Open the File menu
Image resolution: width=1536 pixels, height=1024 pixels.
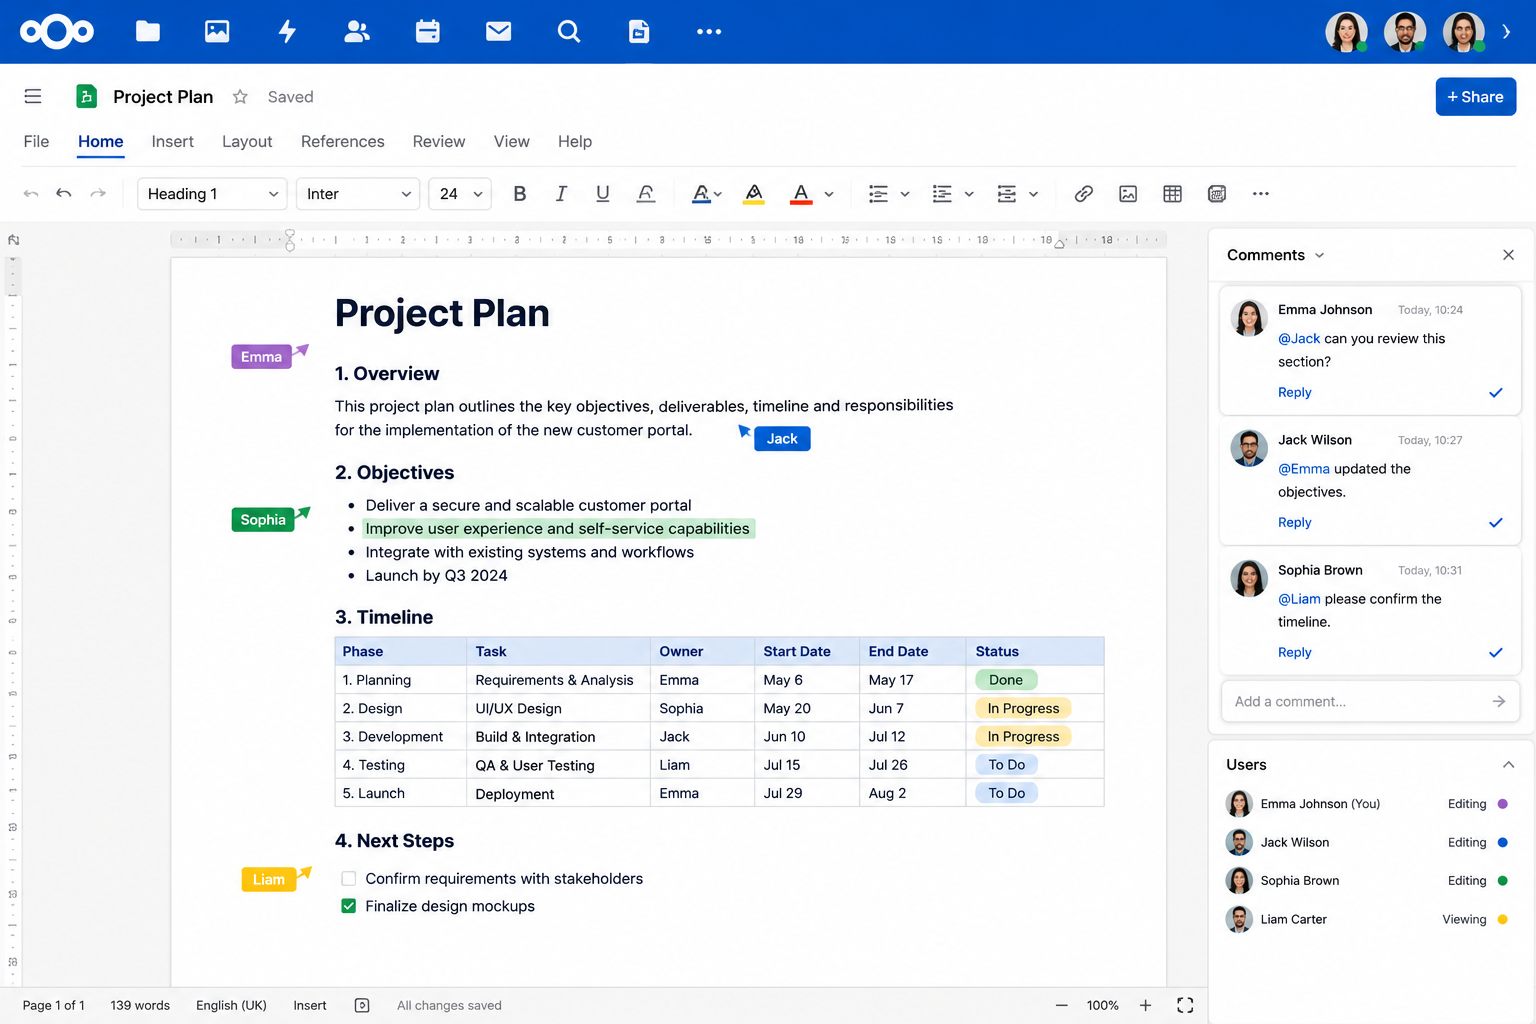tap(36, 141)
